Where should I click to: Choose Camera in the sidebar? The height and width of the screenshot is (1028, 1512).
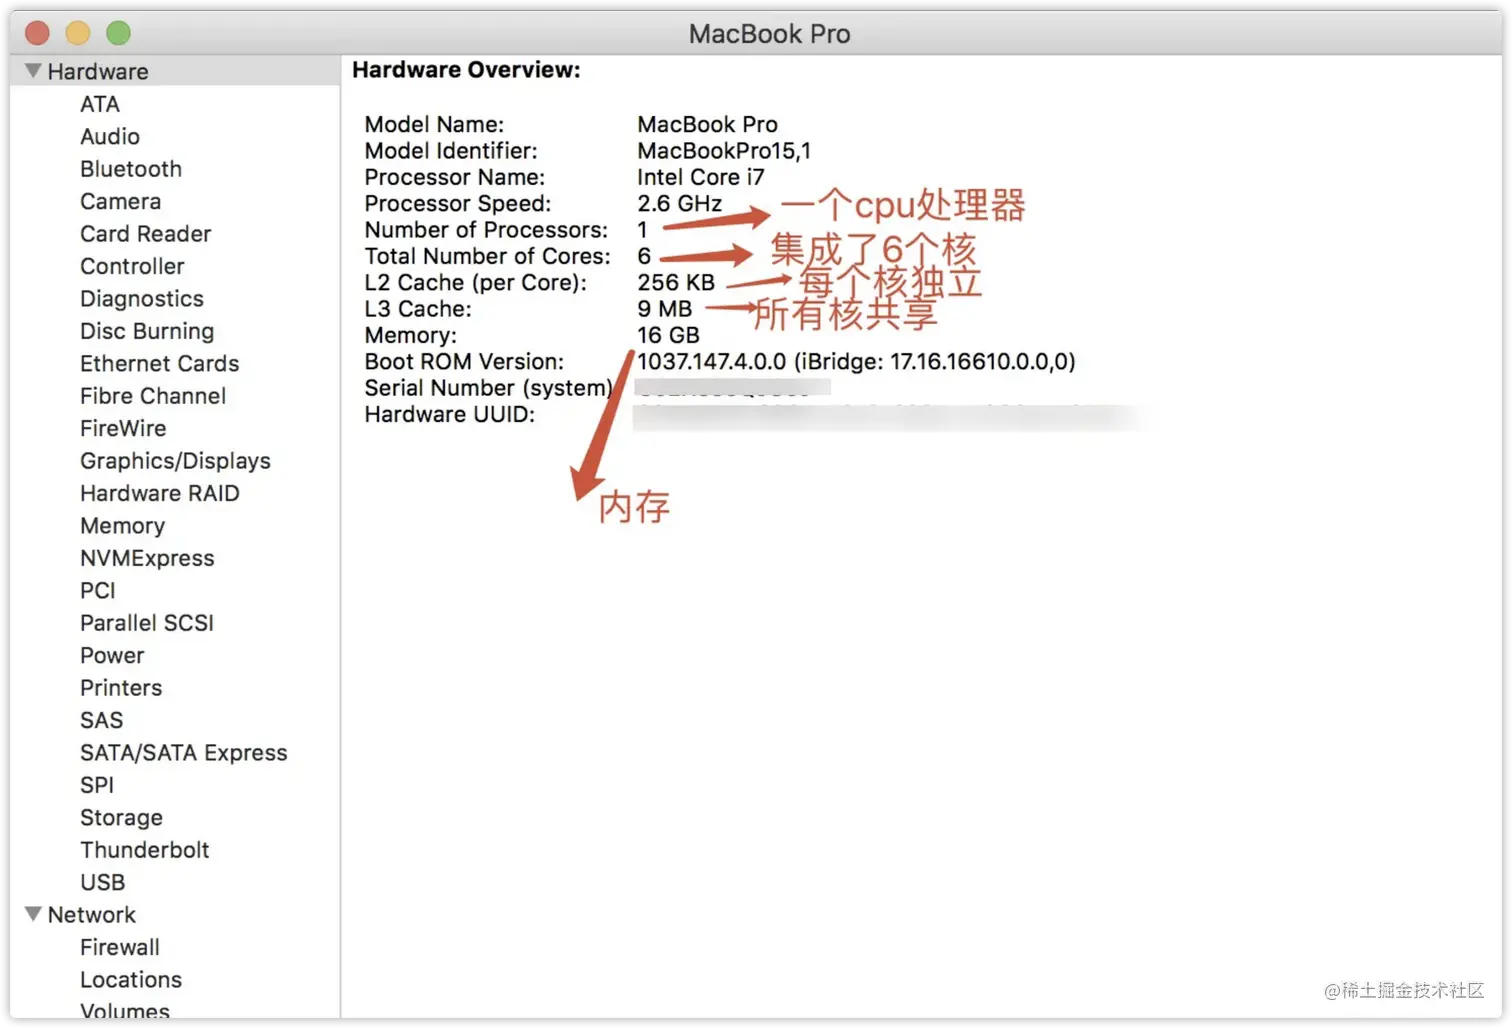[120, 201]
